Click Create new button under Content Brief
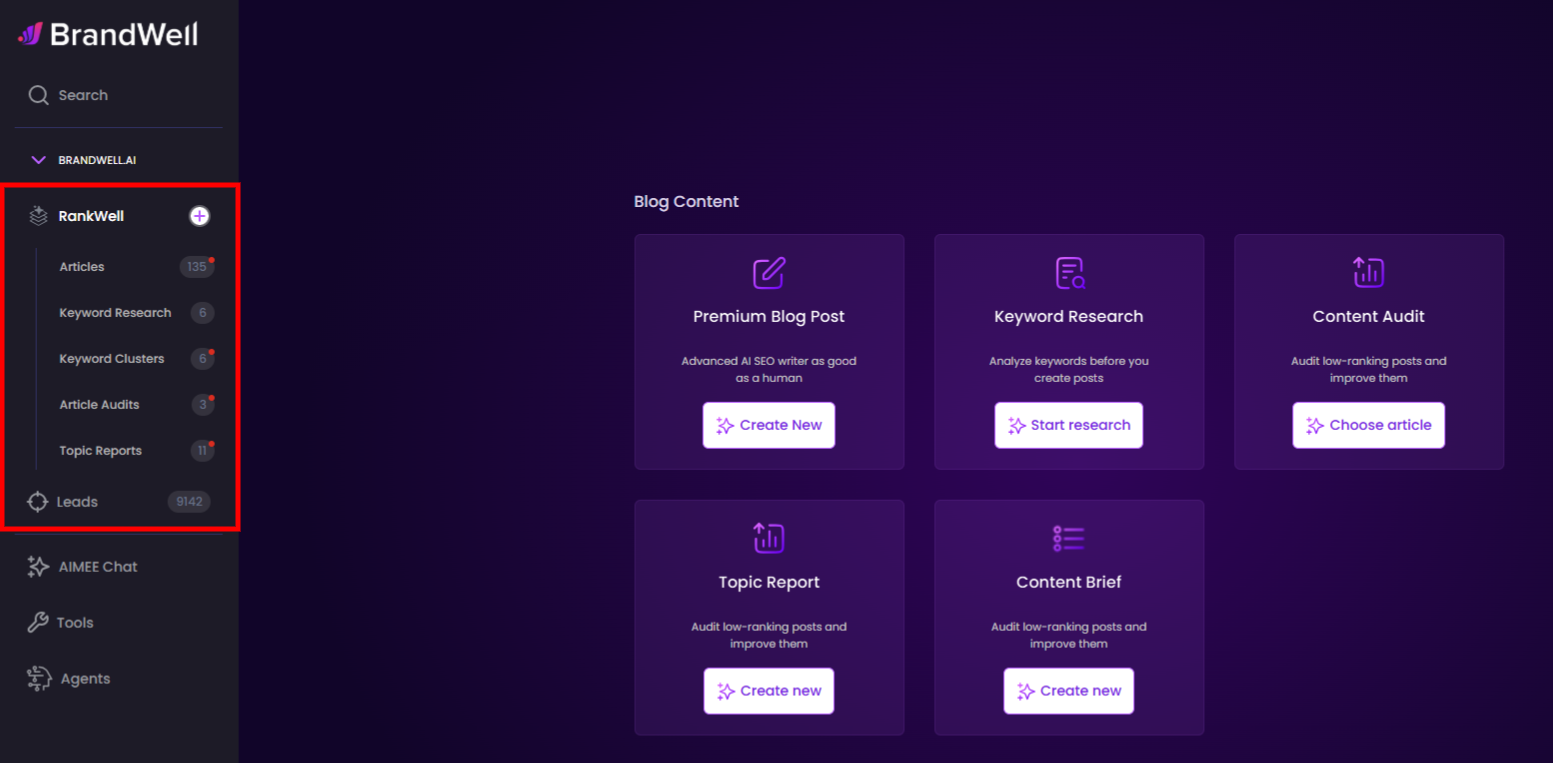1553x763 pixels. [1069, 691]
